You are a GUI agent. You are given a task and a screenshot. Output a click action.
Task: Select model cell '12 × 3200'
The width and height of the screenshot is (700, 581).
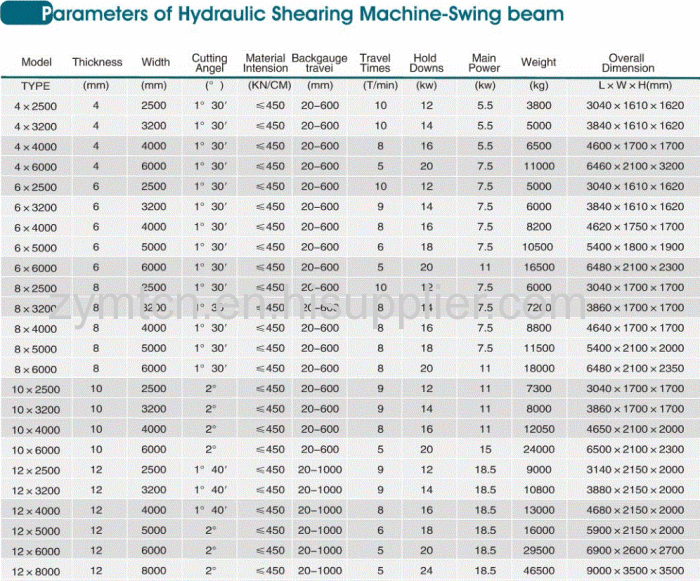(36, 491)
